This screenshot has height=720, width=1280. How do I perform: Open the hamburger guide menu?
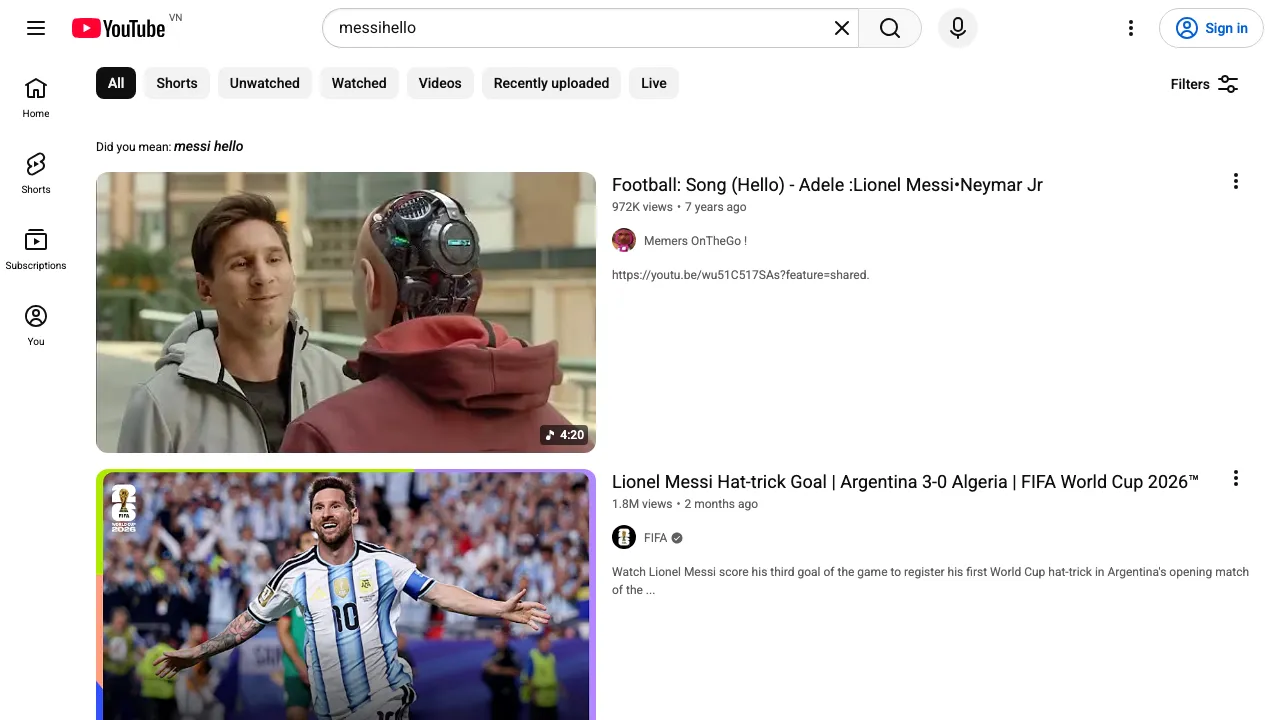36,28
